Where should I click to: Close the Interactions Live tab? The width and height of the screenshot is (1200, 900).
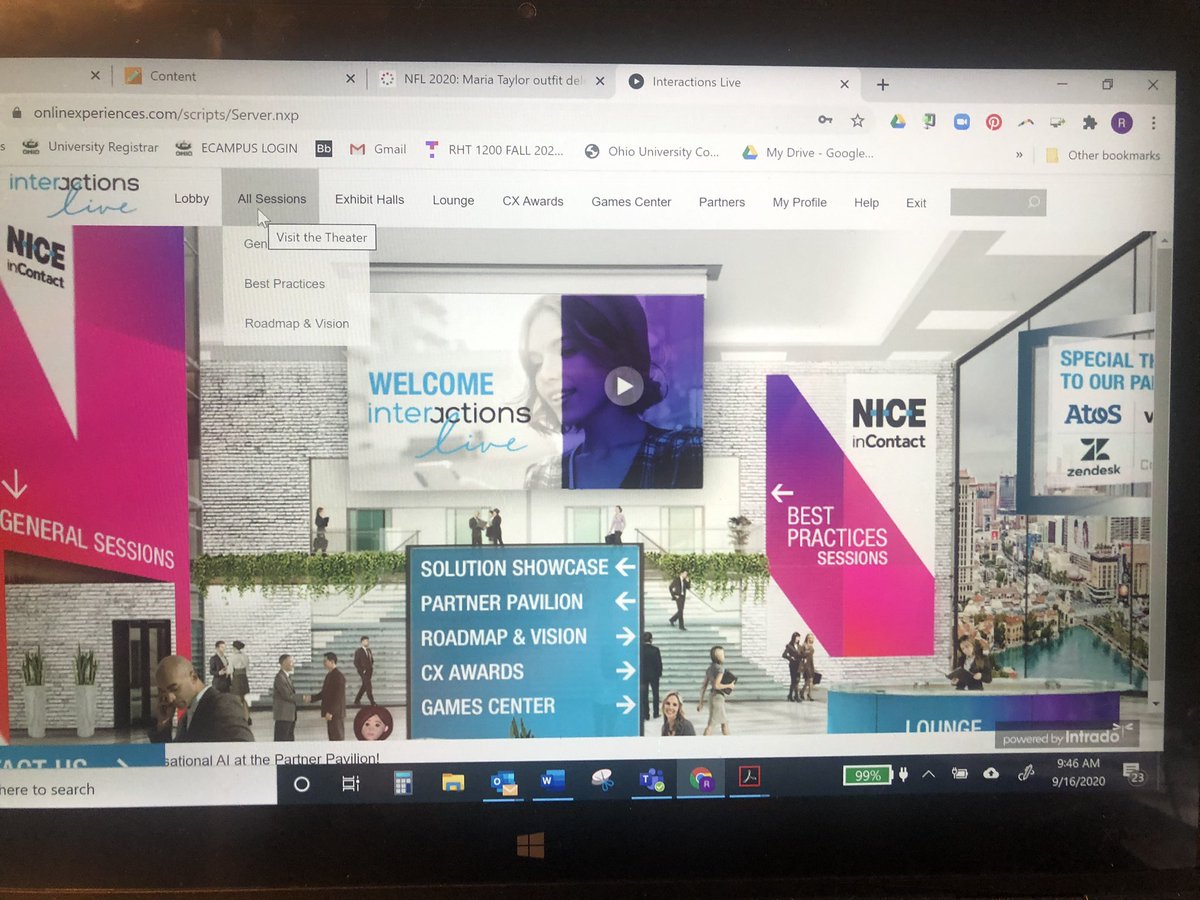(x=845, y=84)
